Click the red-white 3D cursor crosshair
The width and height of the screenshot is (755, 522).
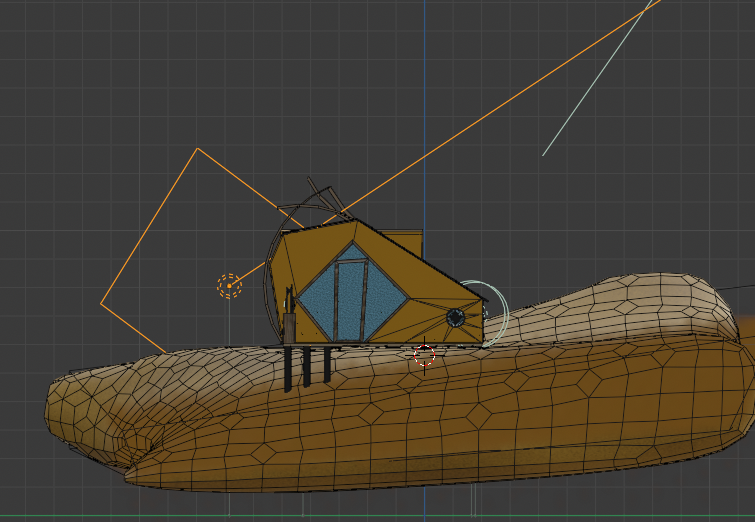424,355
